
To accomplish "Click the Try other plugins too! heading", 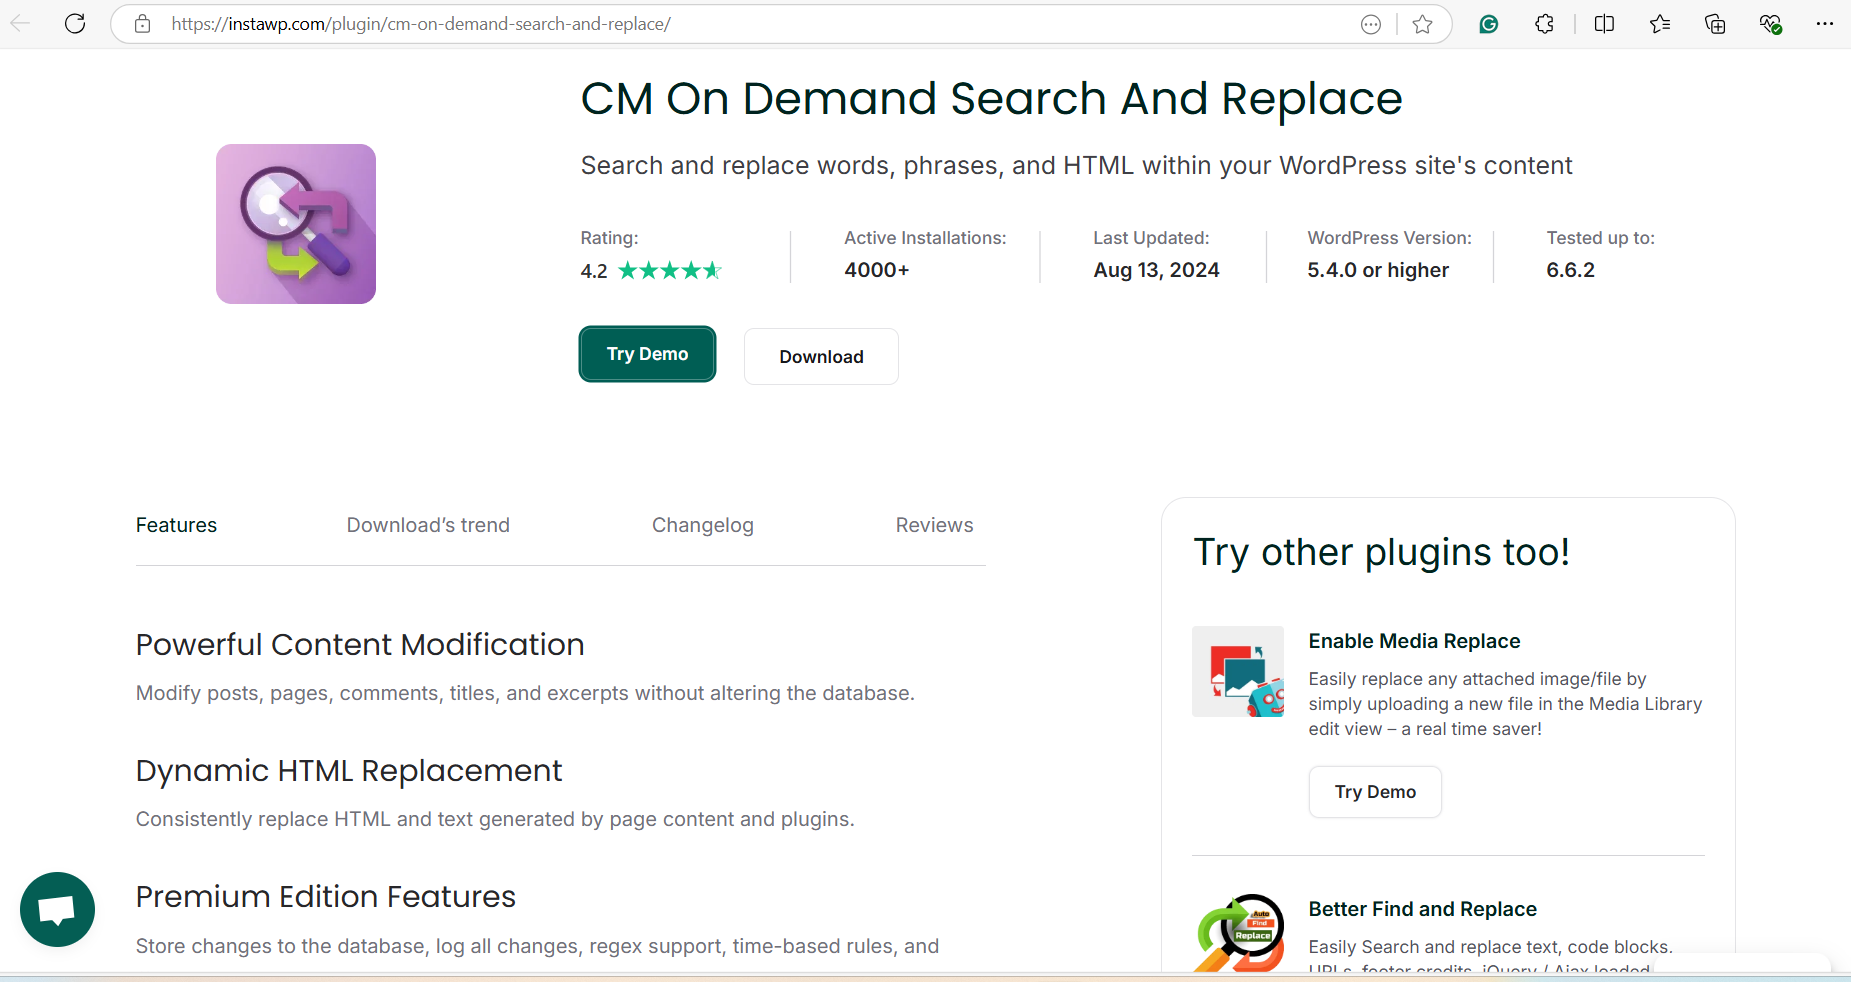I will 1381,553.
